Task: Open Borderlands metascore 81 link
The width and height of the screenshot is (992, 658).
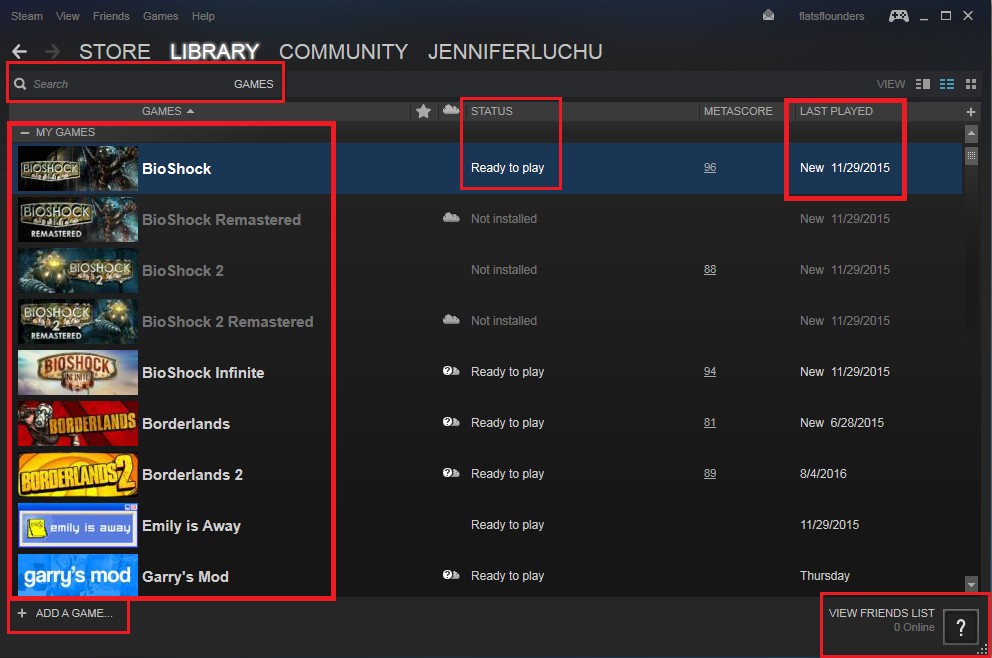Action: pyautogui.click(x=710, y=423)
